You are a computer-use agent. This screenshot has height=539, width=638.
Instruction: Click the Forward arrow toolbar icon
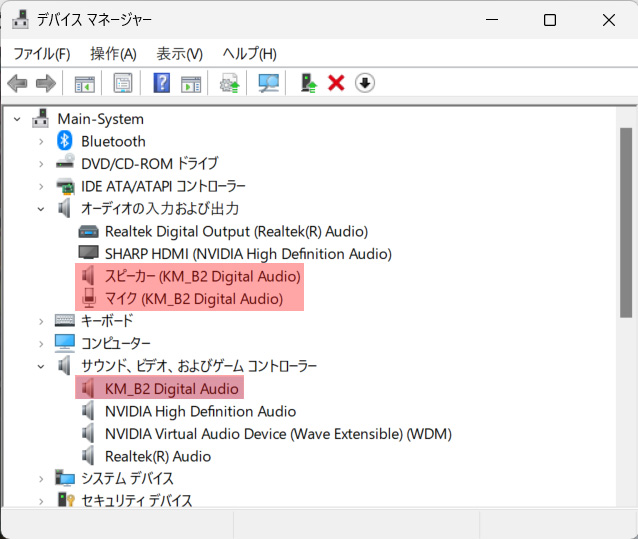pyautogui.click(x=46, y=83)
